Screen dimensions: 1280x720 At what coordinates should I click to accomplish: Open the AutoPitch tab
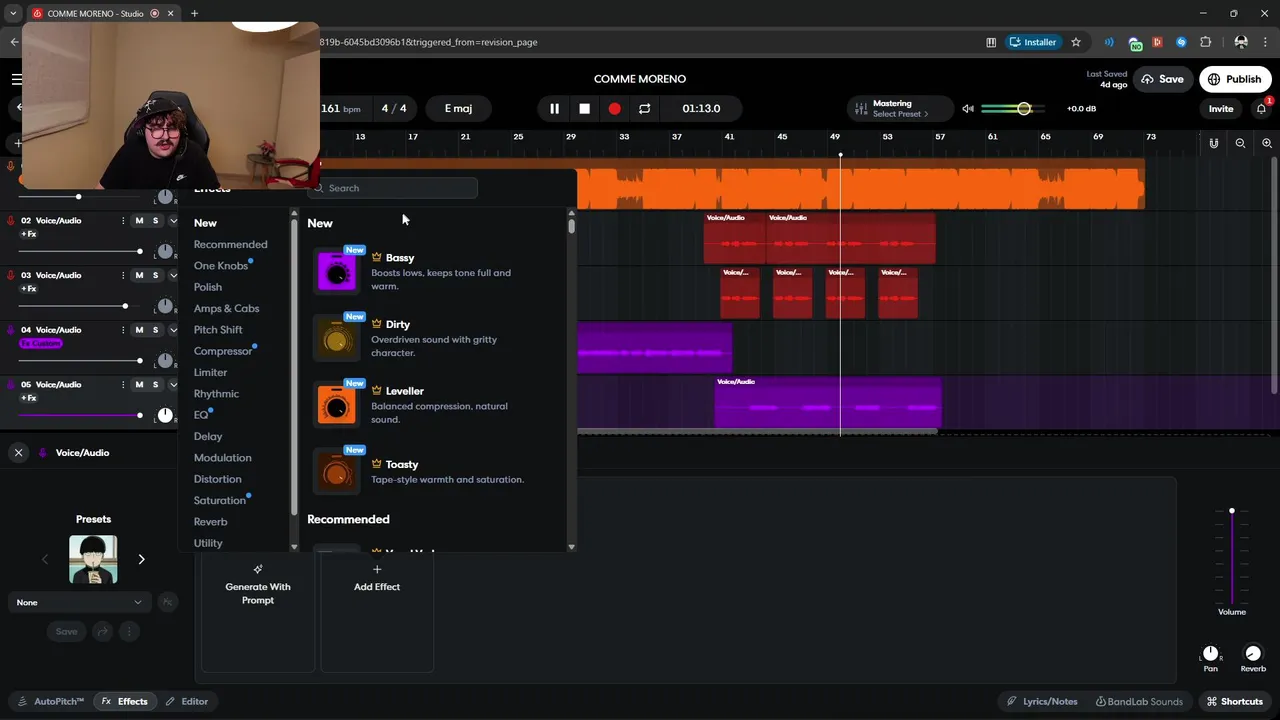click(50, 701)
